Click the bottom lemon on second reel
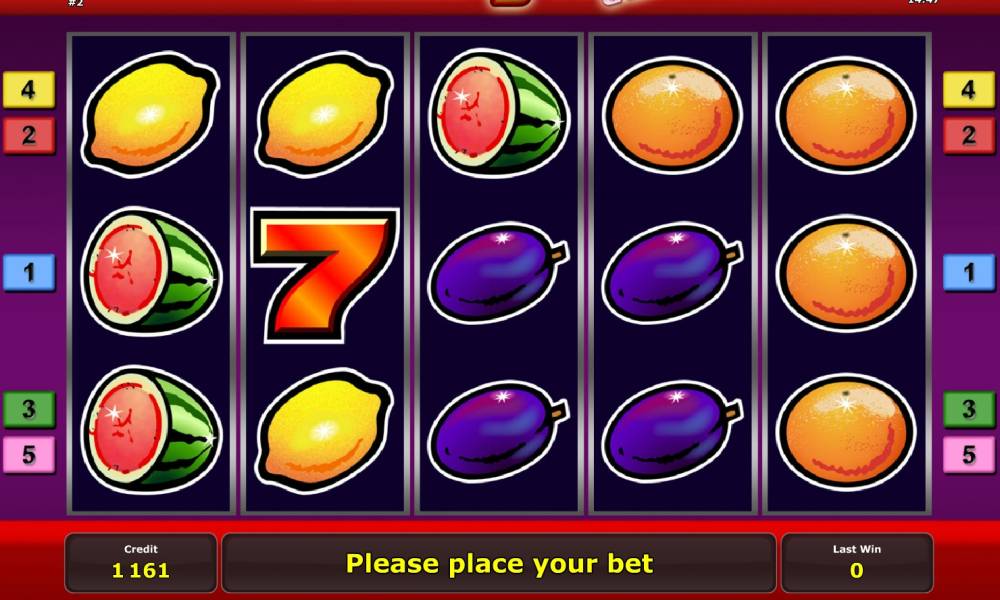 [325, 430]
